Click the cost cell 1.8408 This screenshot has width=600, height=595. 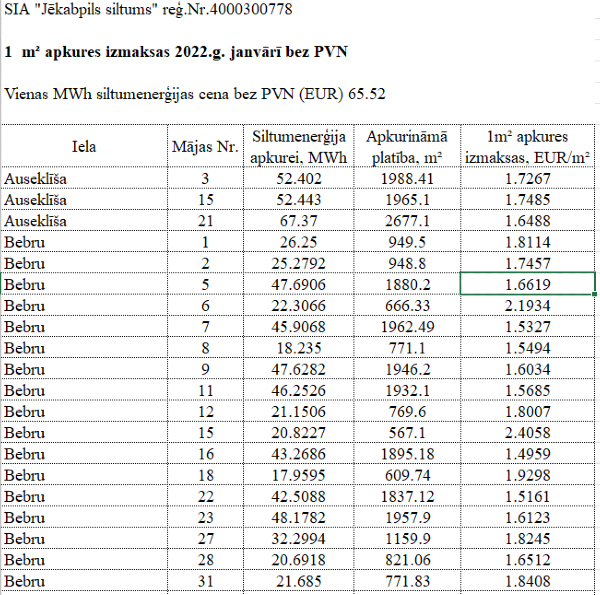528,580
